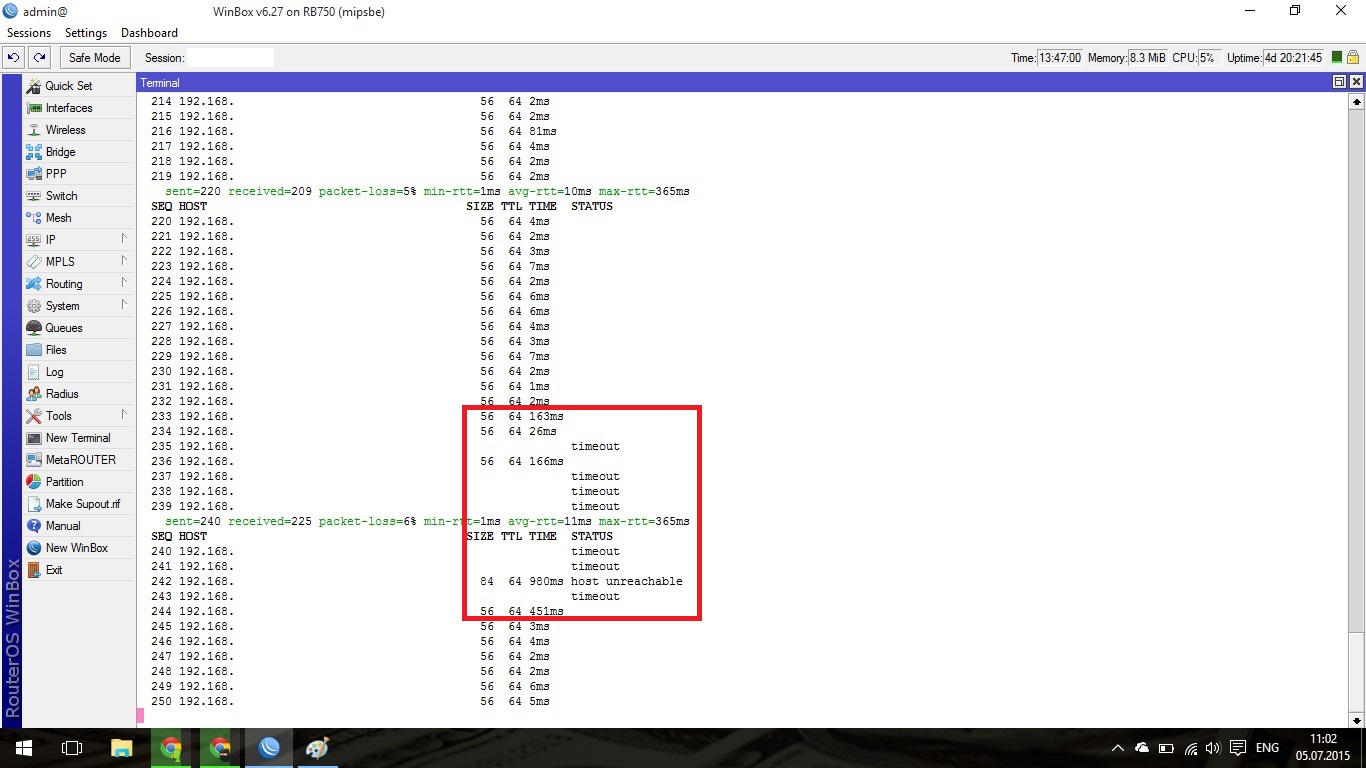Click the Terminal scrollbar down arrow
This screenshot has width=1366, height=768.
coord(1357,719)
